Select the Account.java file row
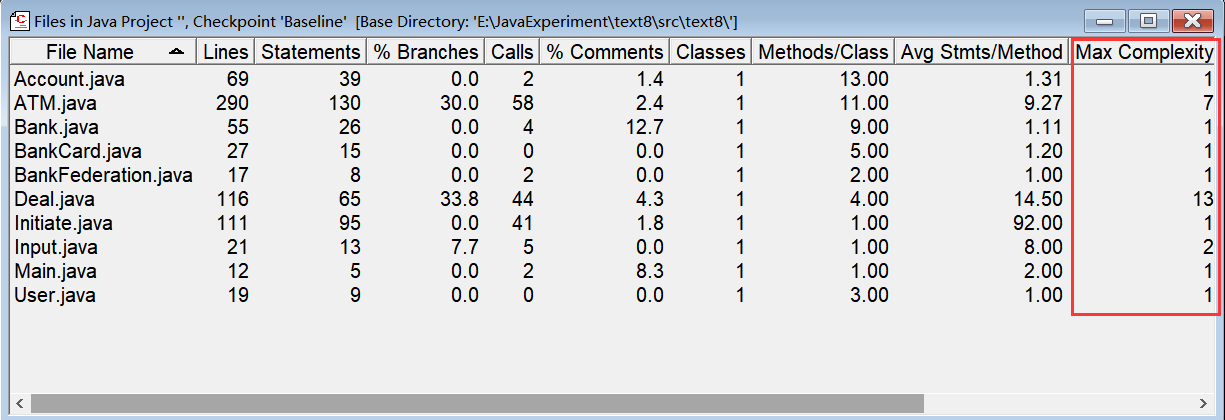The image size is (1225, 420). coord(70,79)
